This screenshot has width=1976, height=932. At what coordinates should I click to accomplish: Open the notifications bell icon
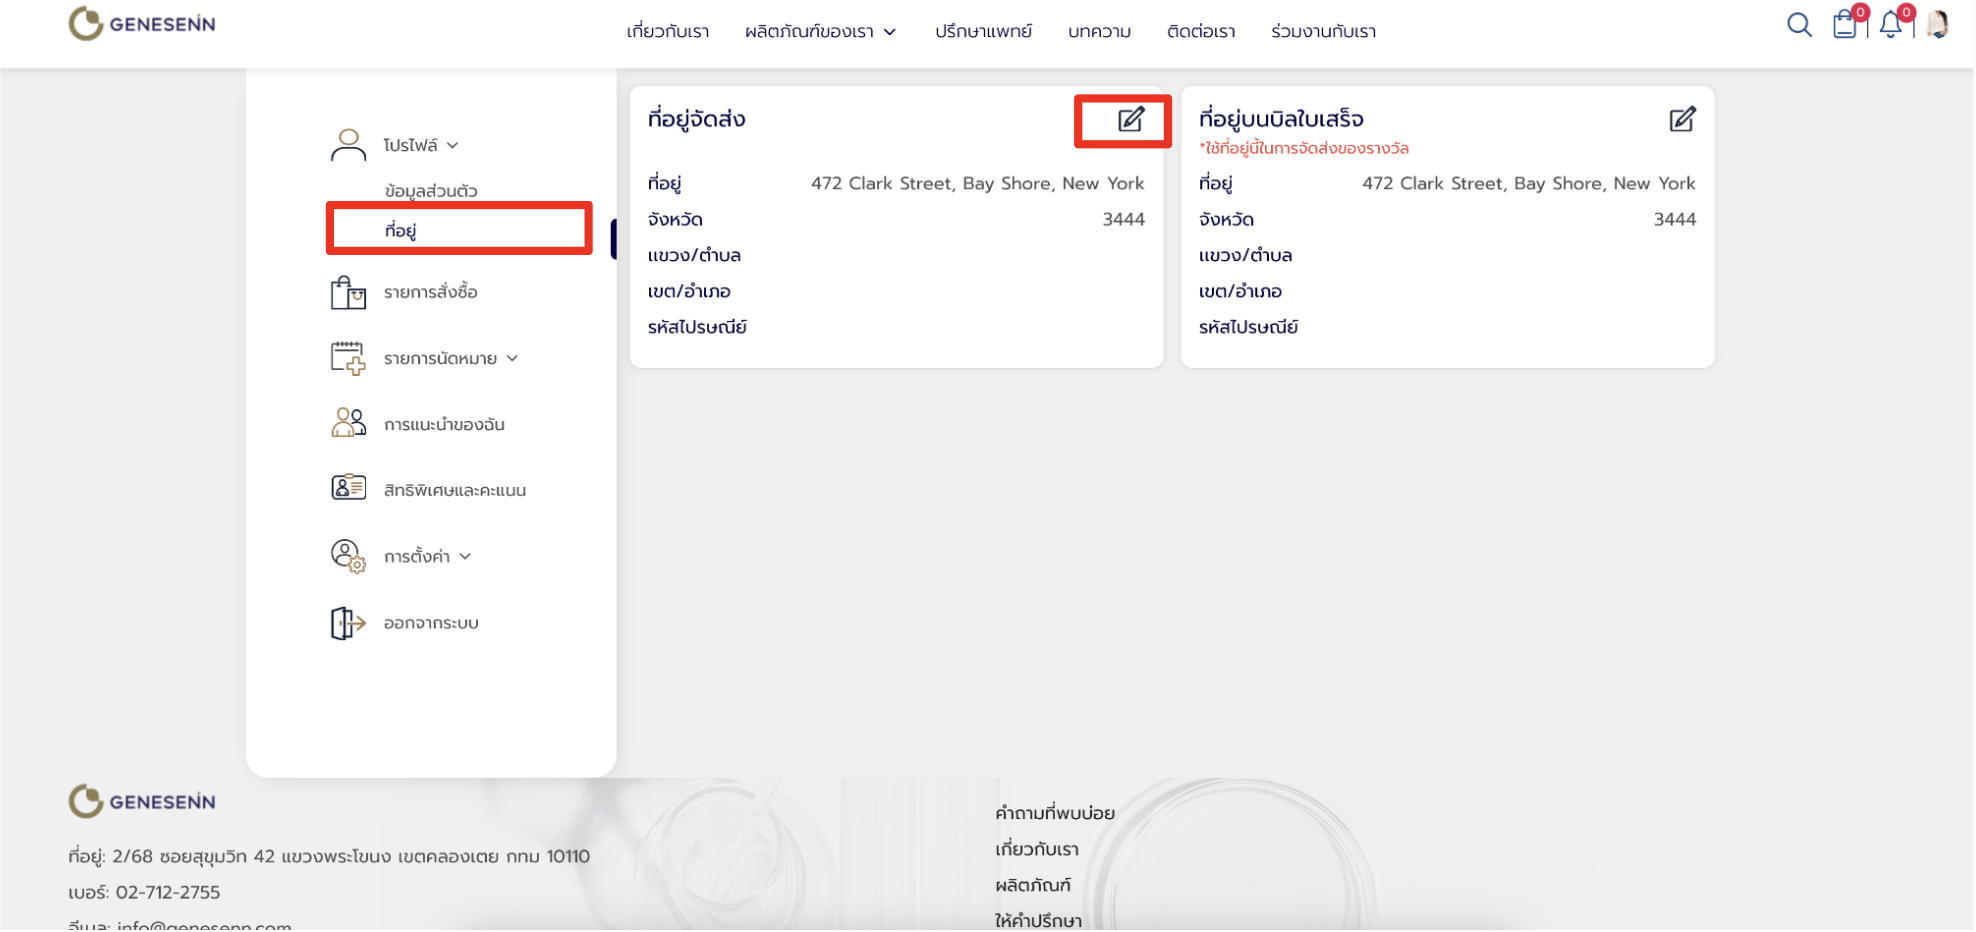tap(1890, 25)
